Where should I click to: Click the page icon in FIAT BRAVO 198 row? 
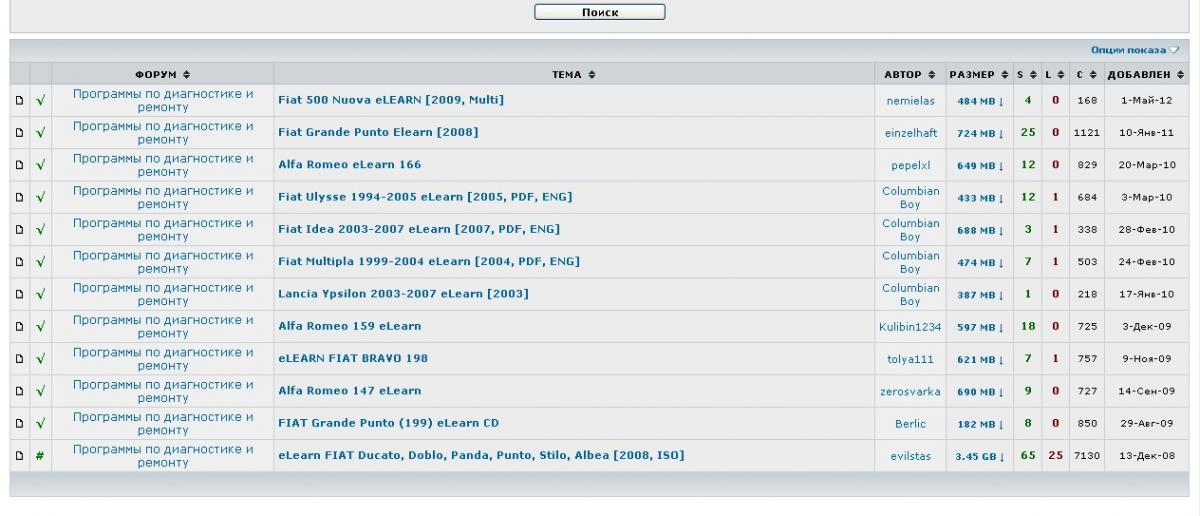[x=19, y=359]
